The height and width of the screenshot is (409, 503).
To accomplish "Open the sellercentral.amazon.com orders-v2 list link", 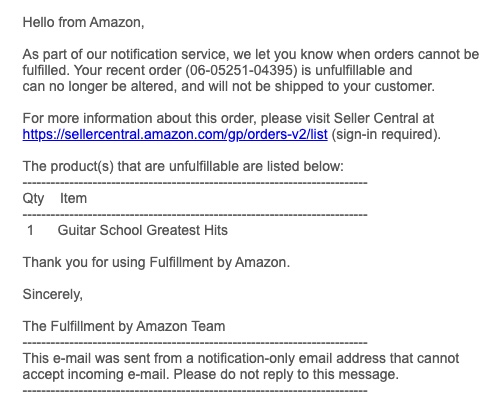I will point(175,134).
